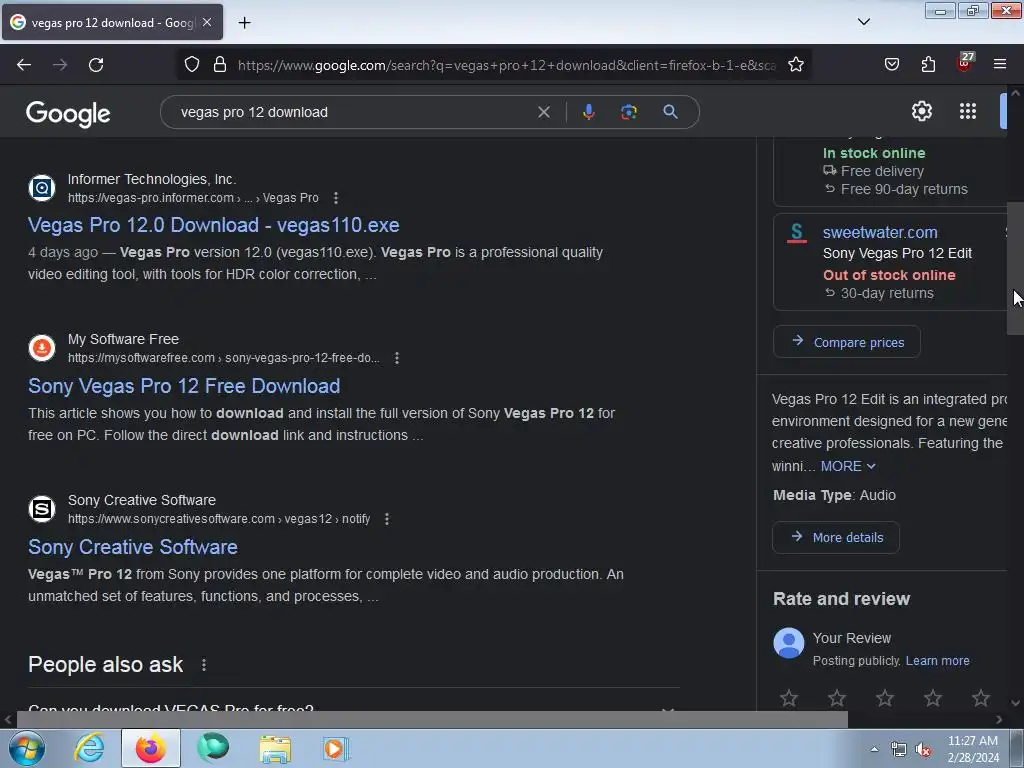Open the Google apps grid

point(968,111)
